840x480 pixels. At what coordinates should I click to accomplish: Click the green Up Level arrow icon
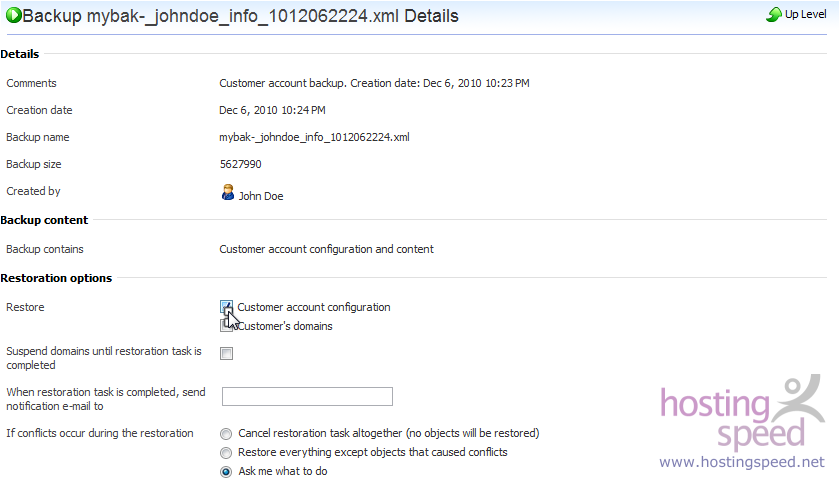tap(774, 14)
